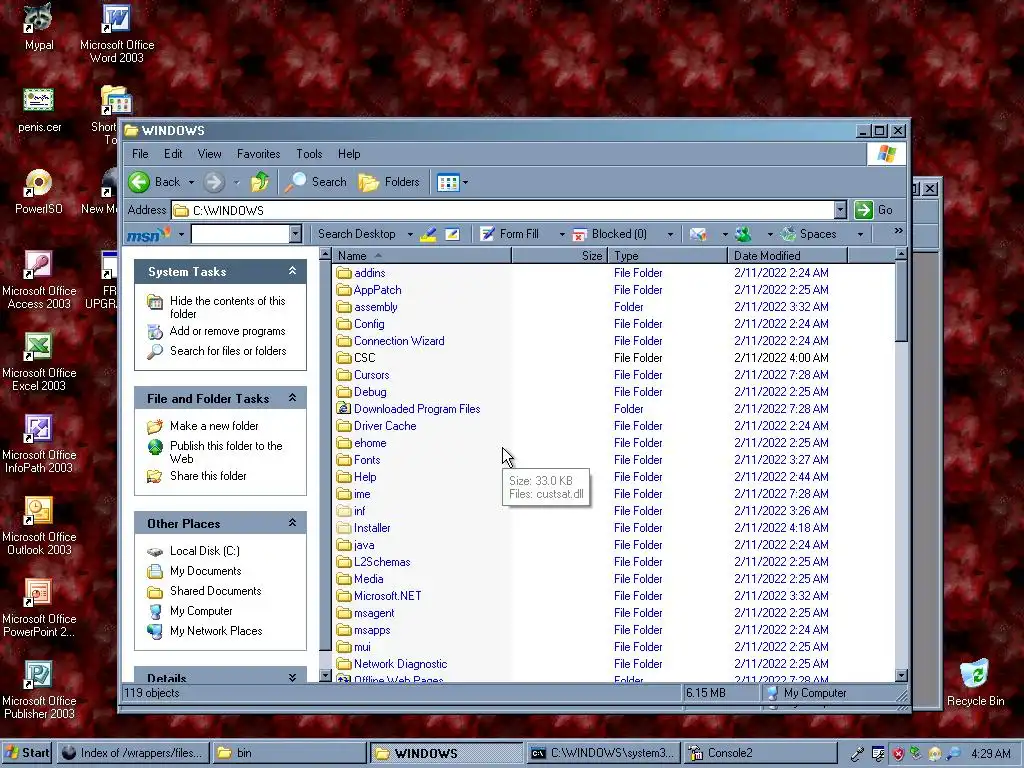Image resolution: width=1024 pixels, height=768 pixels.
Task: Click Make a new folder
Action: (x=214, y=426)
